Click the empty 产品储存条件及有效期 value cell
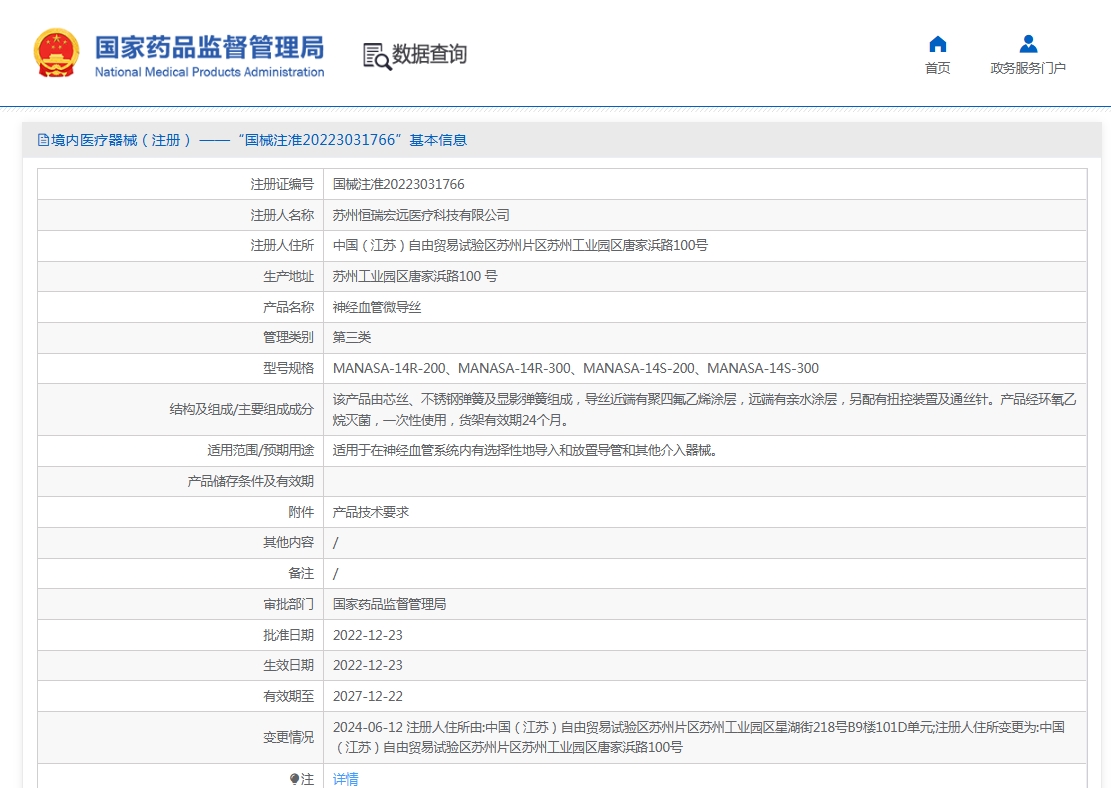Screen dimensions: 1111x788 tap(705, 481)
